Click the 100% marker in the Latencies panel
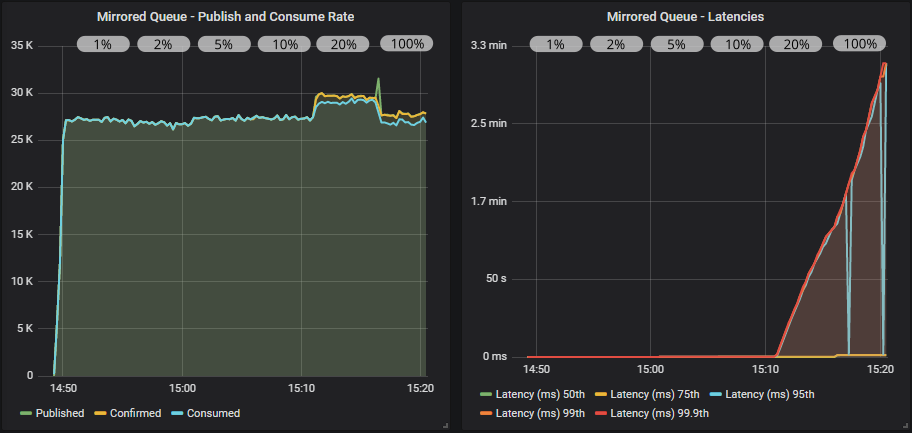Screen dimensions: 912x433 (861, 44)
